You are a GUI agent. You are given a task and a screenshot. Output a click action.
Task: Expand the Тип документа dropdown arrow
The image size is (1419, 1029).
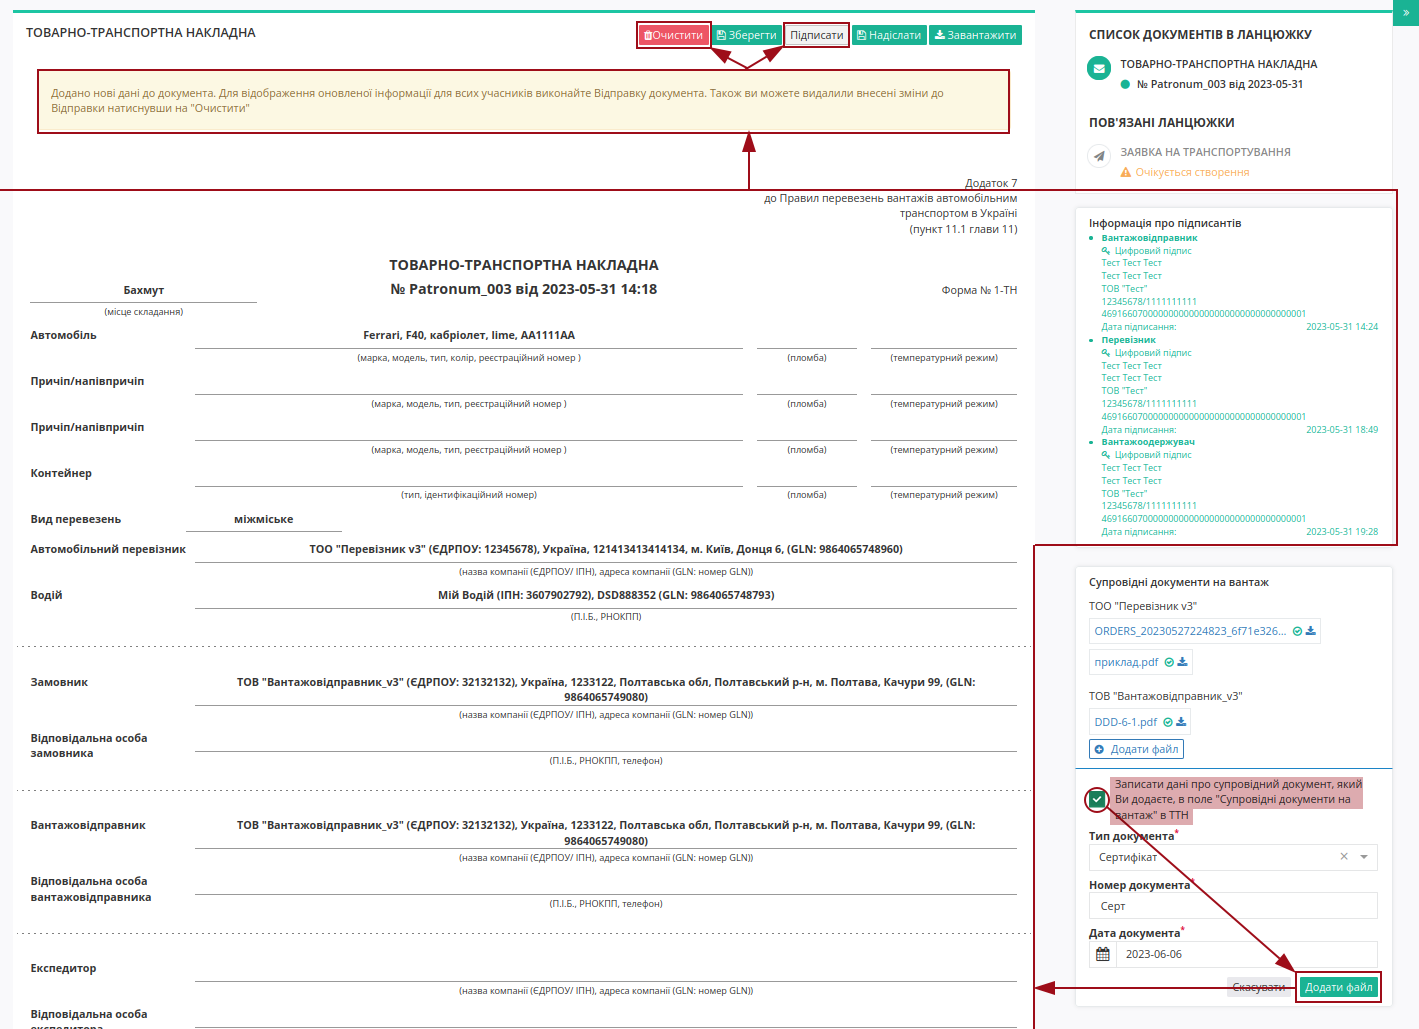tap(1364, 857)
